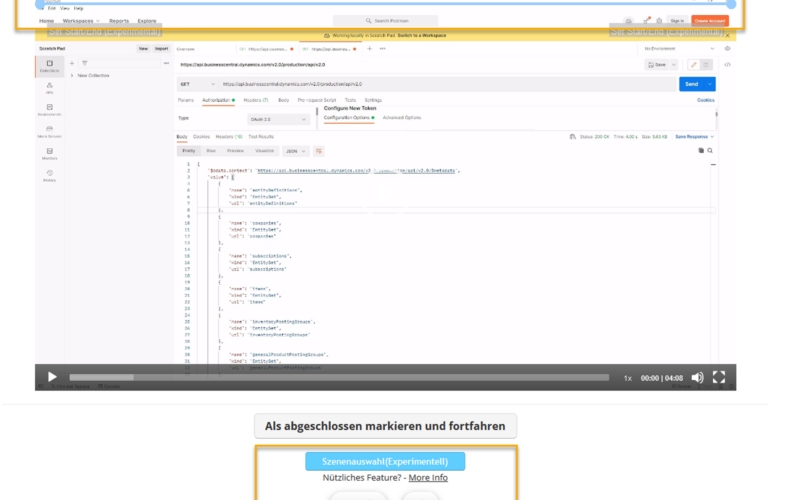Click the code snippet icon

[728, 65]
